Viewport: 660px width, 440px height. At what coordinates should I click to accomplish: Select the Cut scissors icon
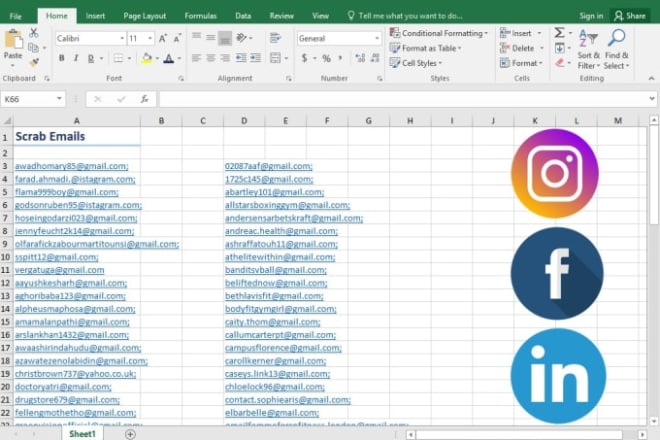coord(34,33)
